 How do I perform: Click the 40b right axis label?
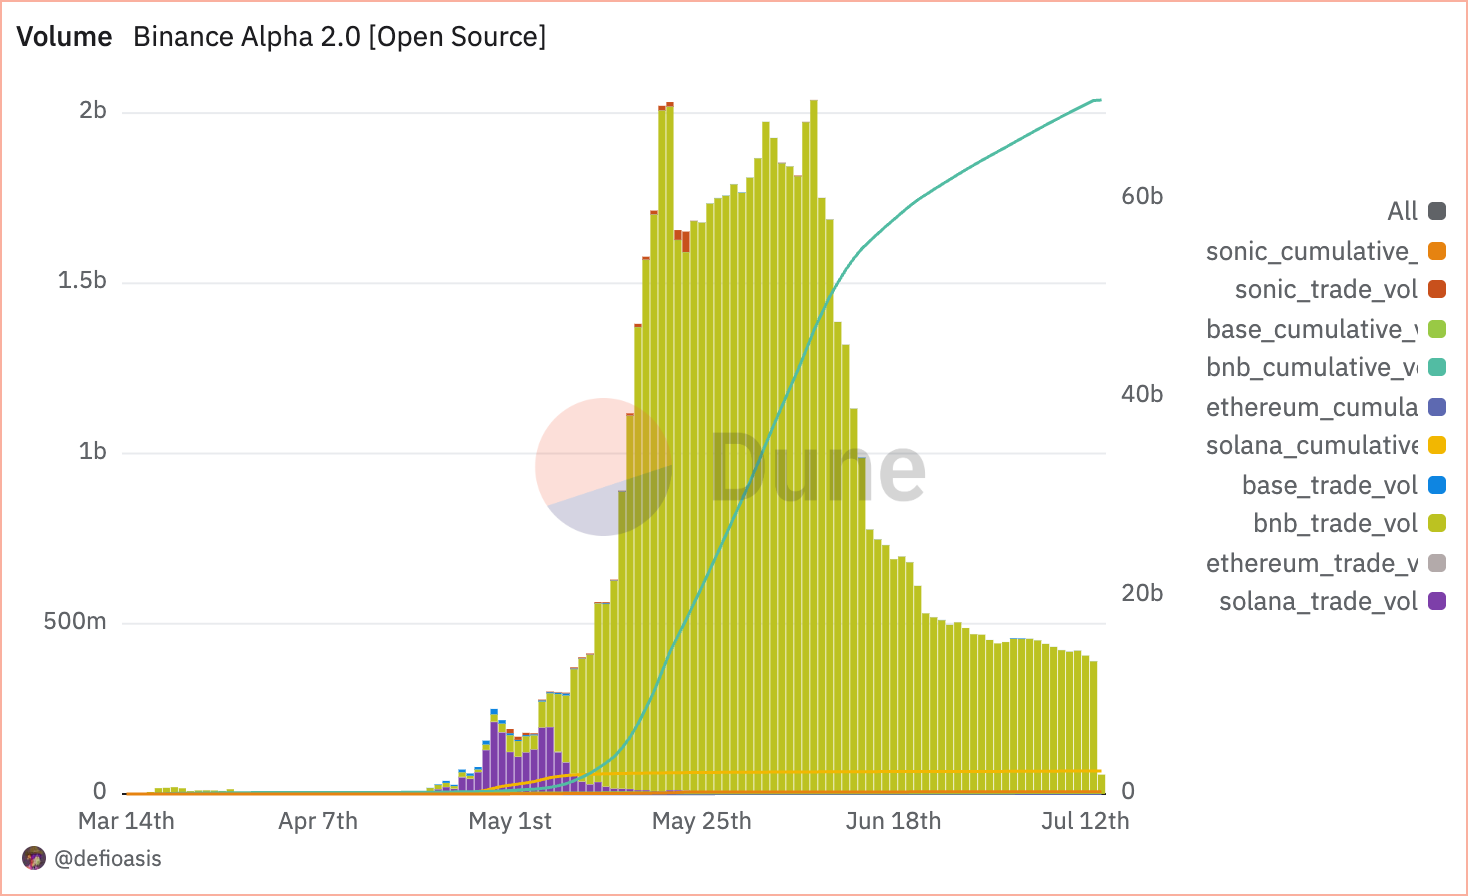1142,394
